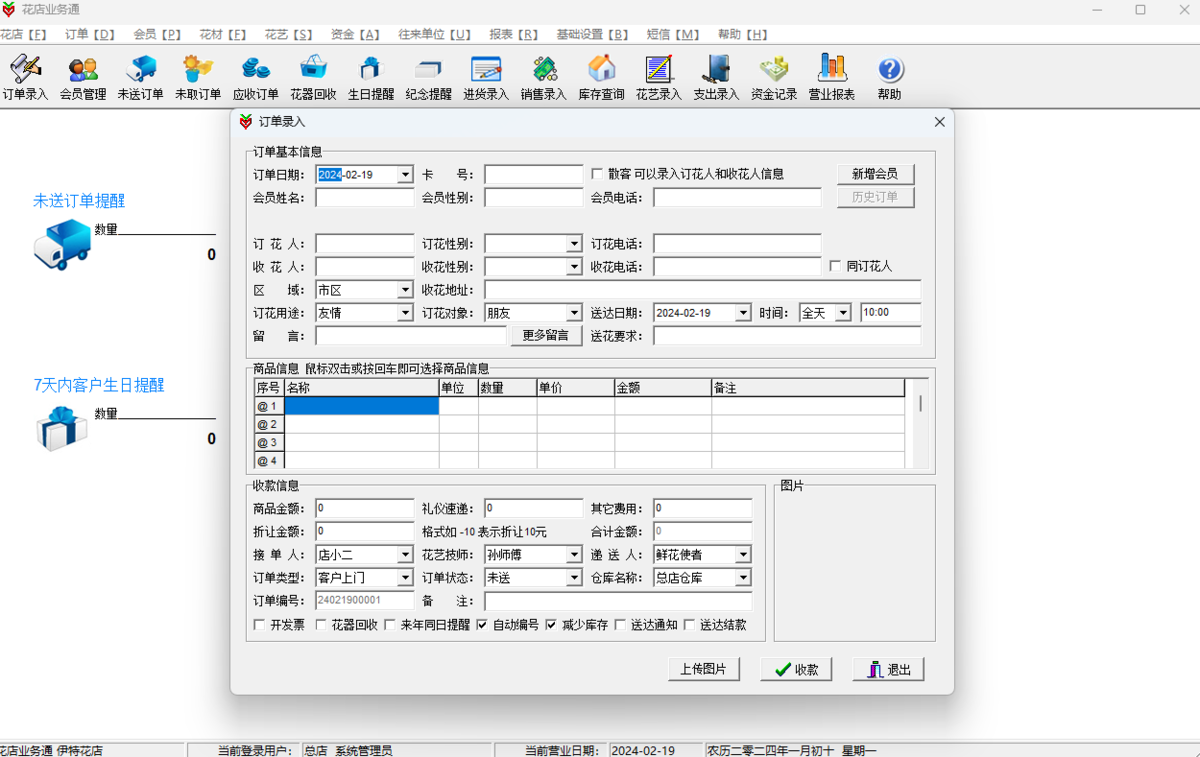
Task: Tick the 同订花人 checkbox
Action: (x=836, y=267)
